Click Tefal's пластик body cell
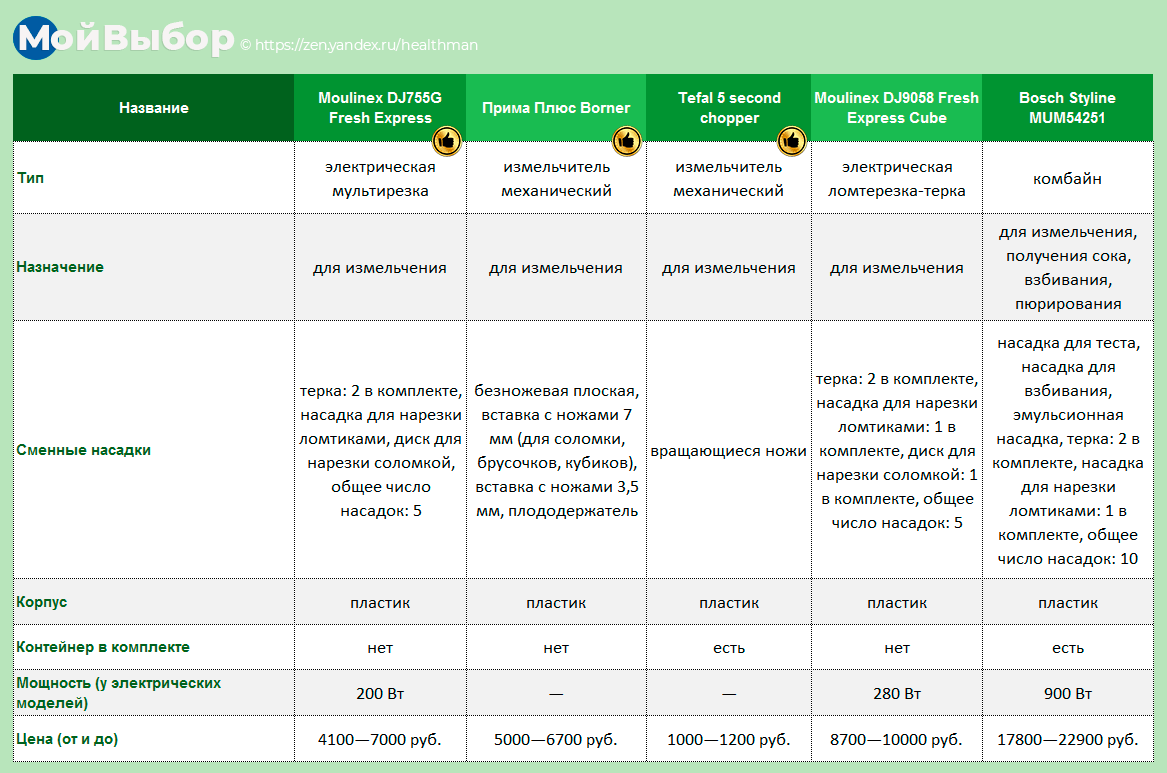The height and width of the screenshot is (773, 1167). 729,603
